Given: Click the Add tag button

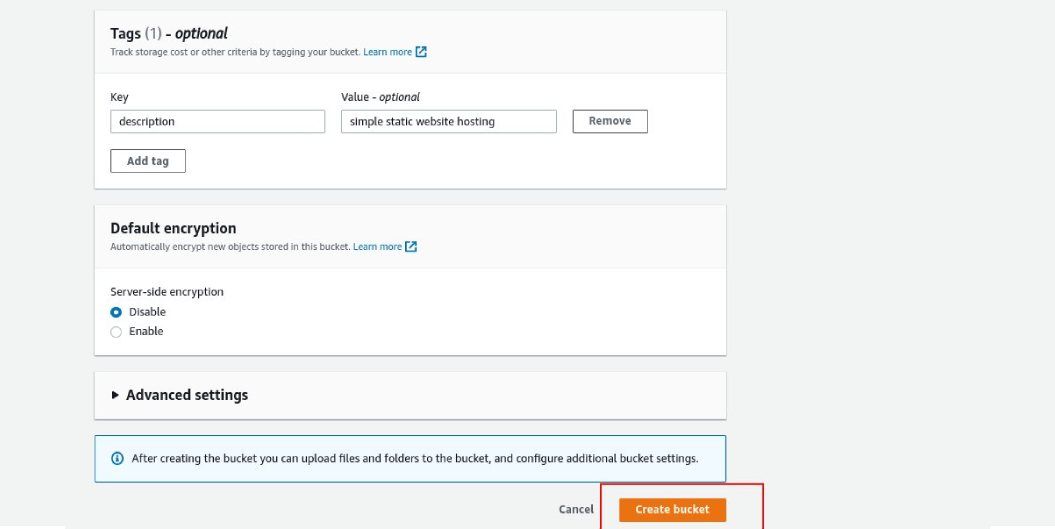Looking at the screenshot, I should [x=148, y=161].
